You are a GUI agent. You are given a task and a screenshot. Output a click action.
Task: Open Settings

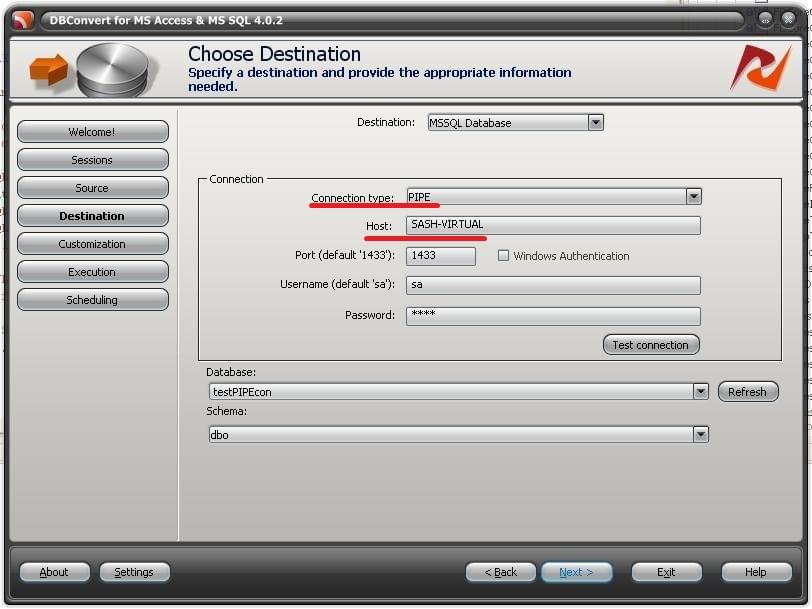134,572
